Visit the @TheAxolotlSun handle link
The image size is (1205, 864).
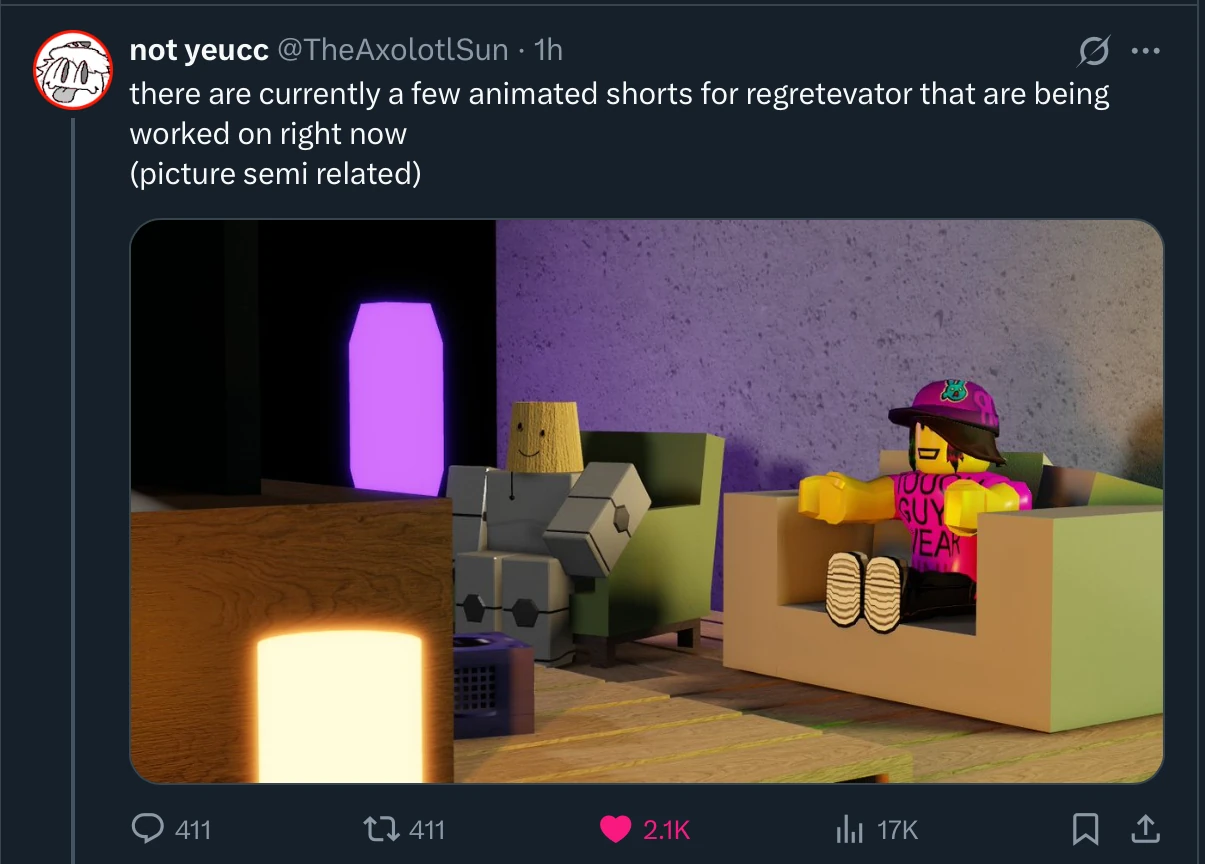[392, 49]
